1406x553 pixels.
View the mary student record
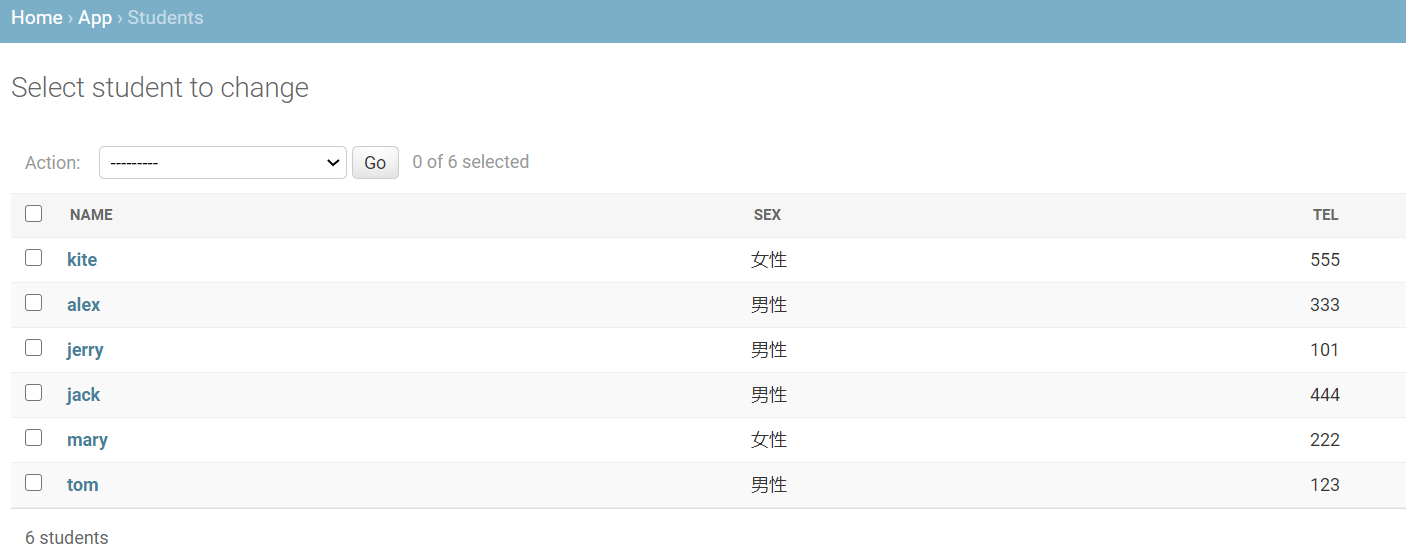87,440
